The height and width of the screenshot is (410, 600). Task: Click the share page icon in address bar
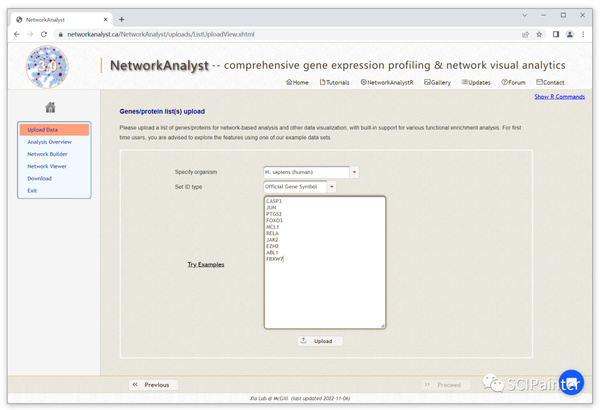pyautogui.click(x=525, y=34)
